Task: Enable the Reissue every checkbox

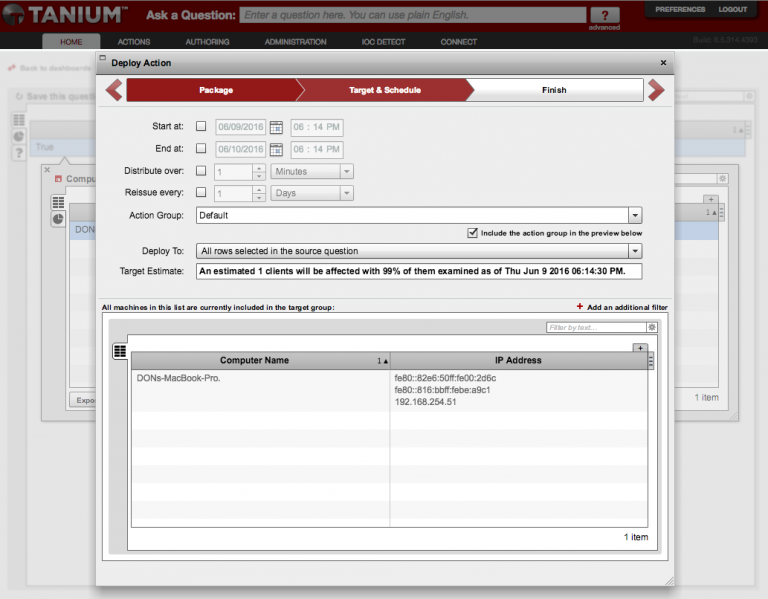Action: point(201,192)
